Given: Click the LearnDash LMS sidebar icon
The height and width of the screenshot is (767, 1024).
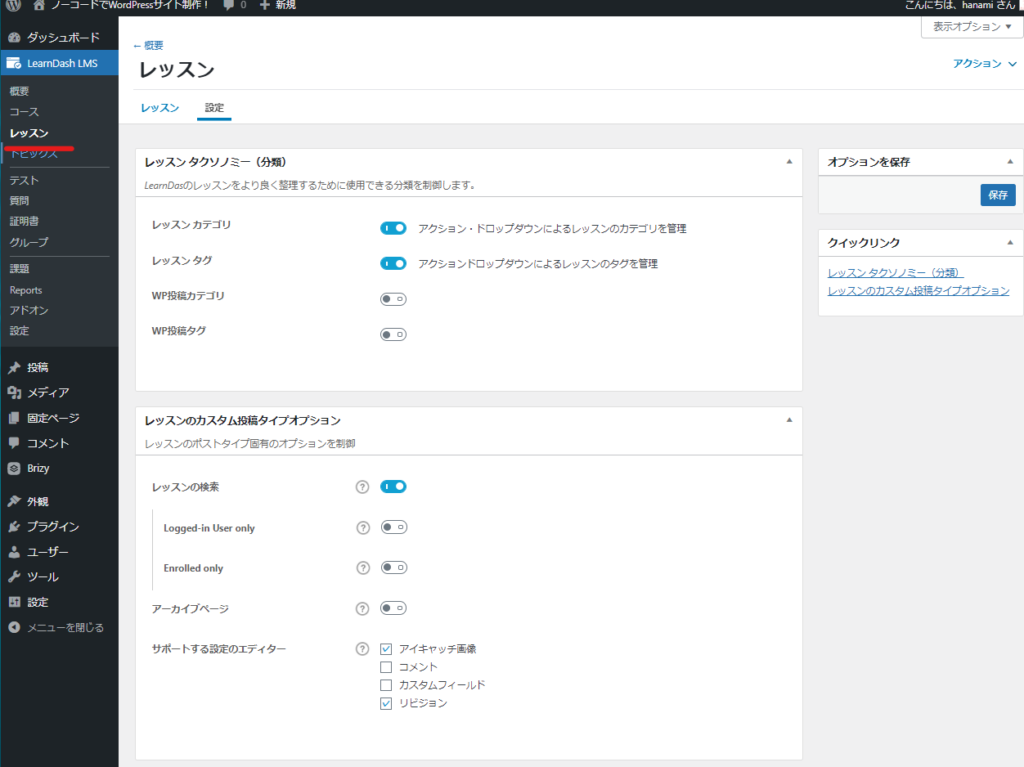Looking at the screenshot, I should tap(14, 63).
